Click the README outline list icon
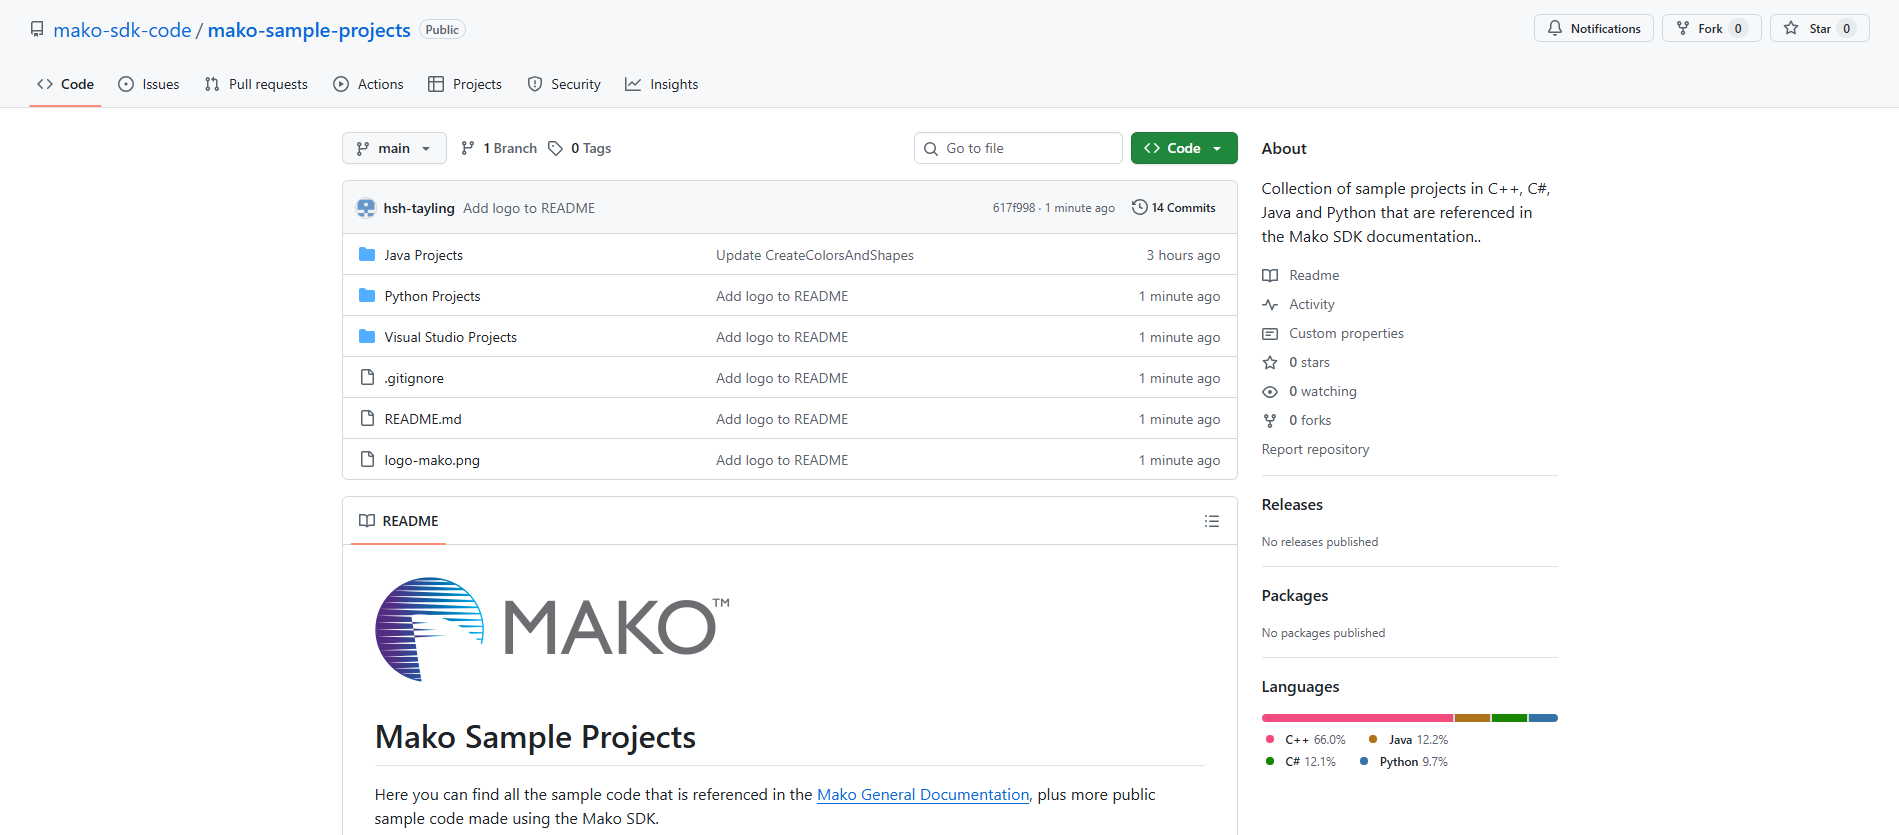Viewport: 1899px width, 835px height. click(1211, 521)
